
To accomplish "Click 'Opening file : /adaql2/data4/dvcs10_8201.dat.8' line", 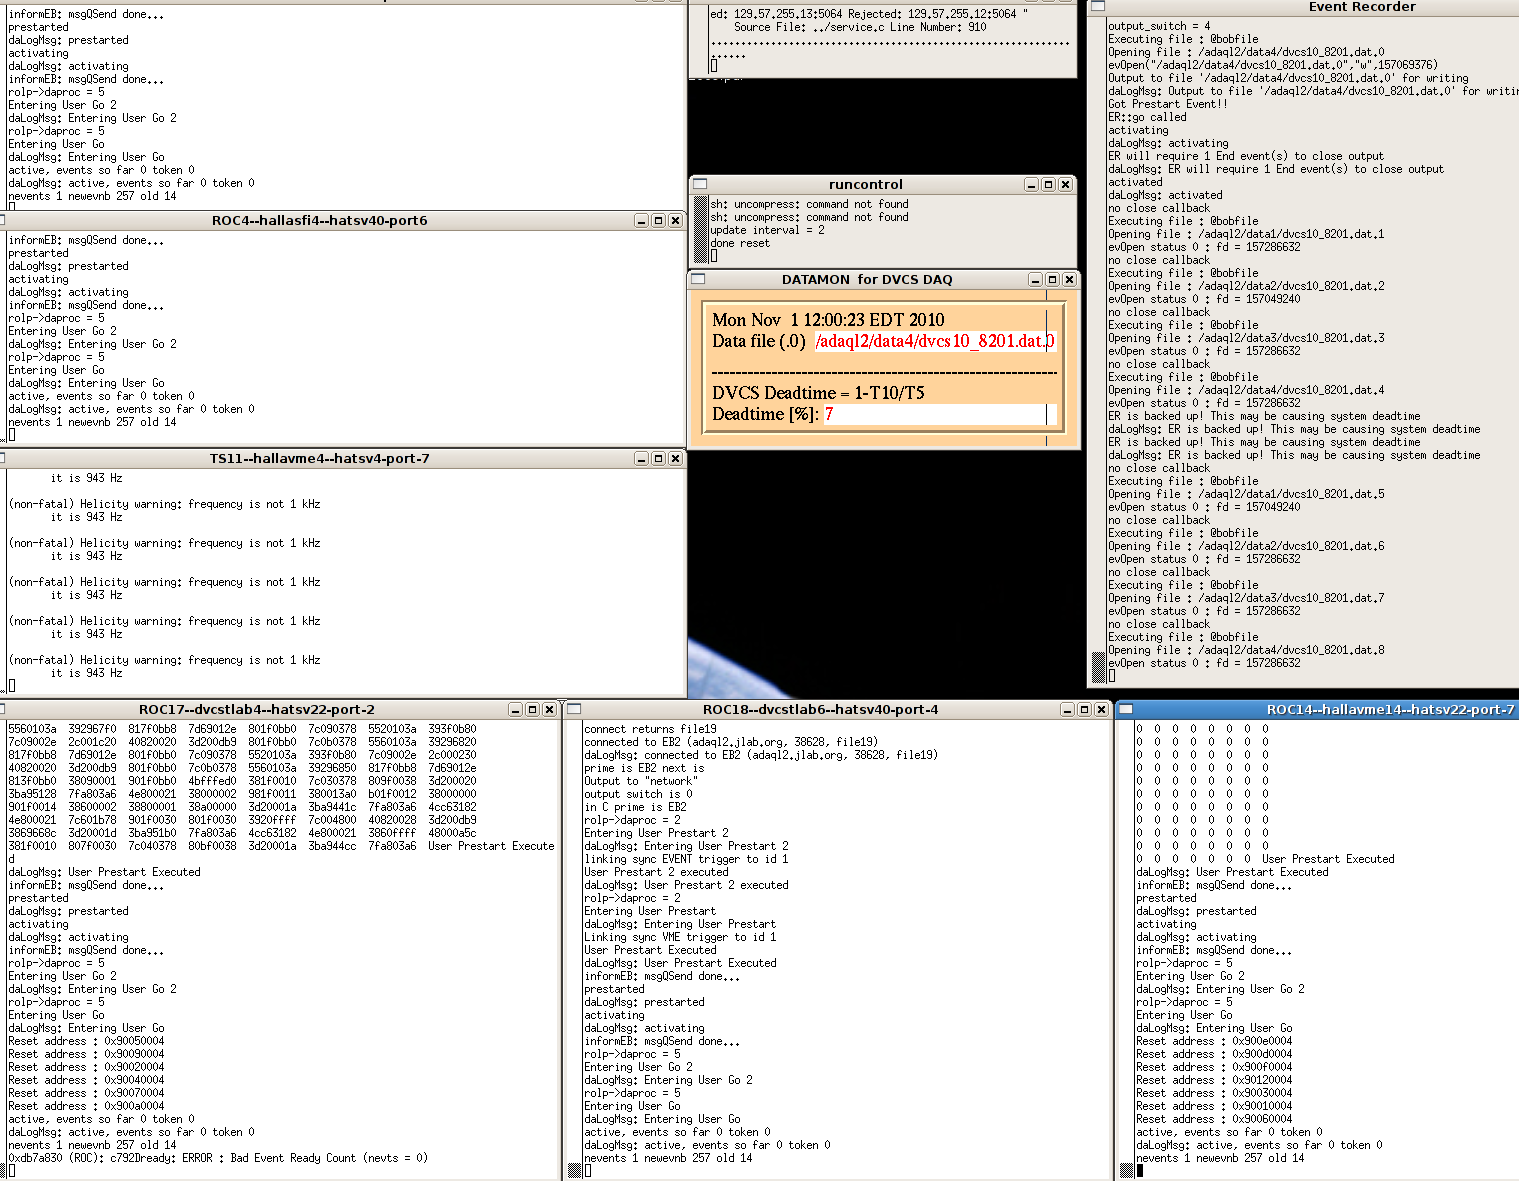I will pyautogui.click(x=1246, y=650).
